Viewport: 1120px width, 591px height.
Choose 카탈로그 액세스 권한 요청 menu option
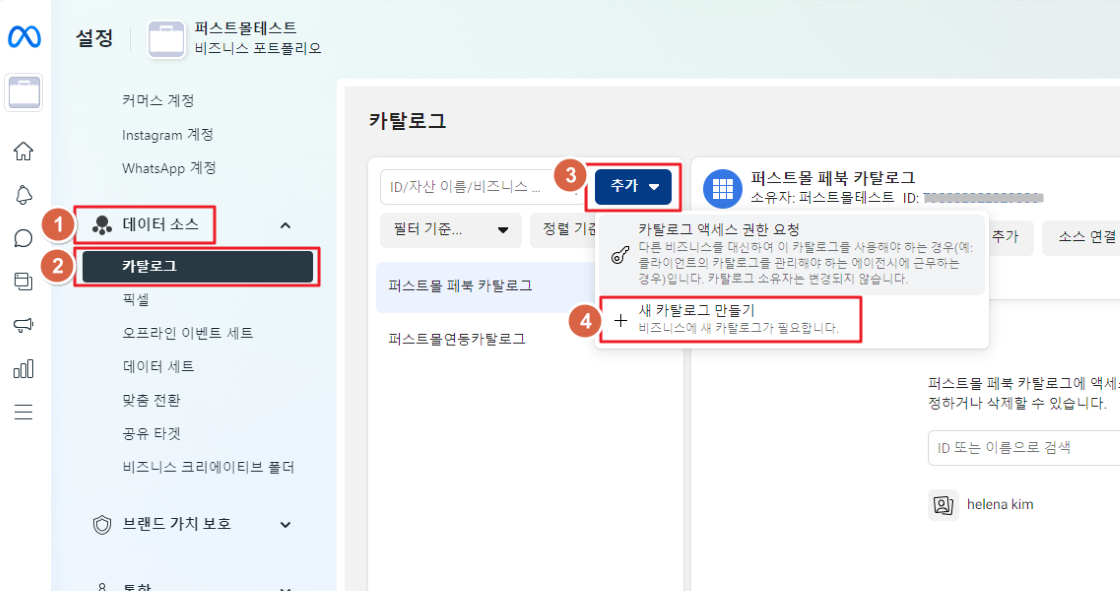[x=791, y=254]
